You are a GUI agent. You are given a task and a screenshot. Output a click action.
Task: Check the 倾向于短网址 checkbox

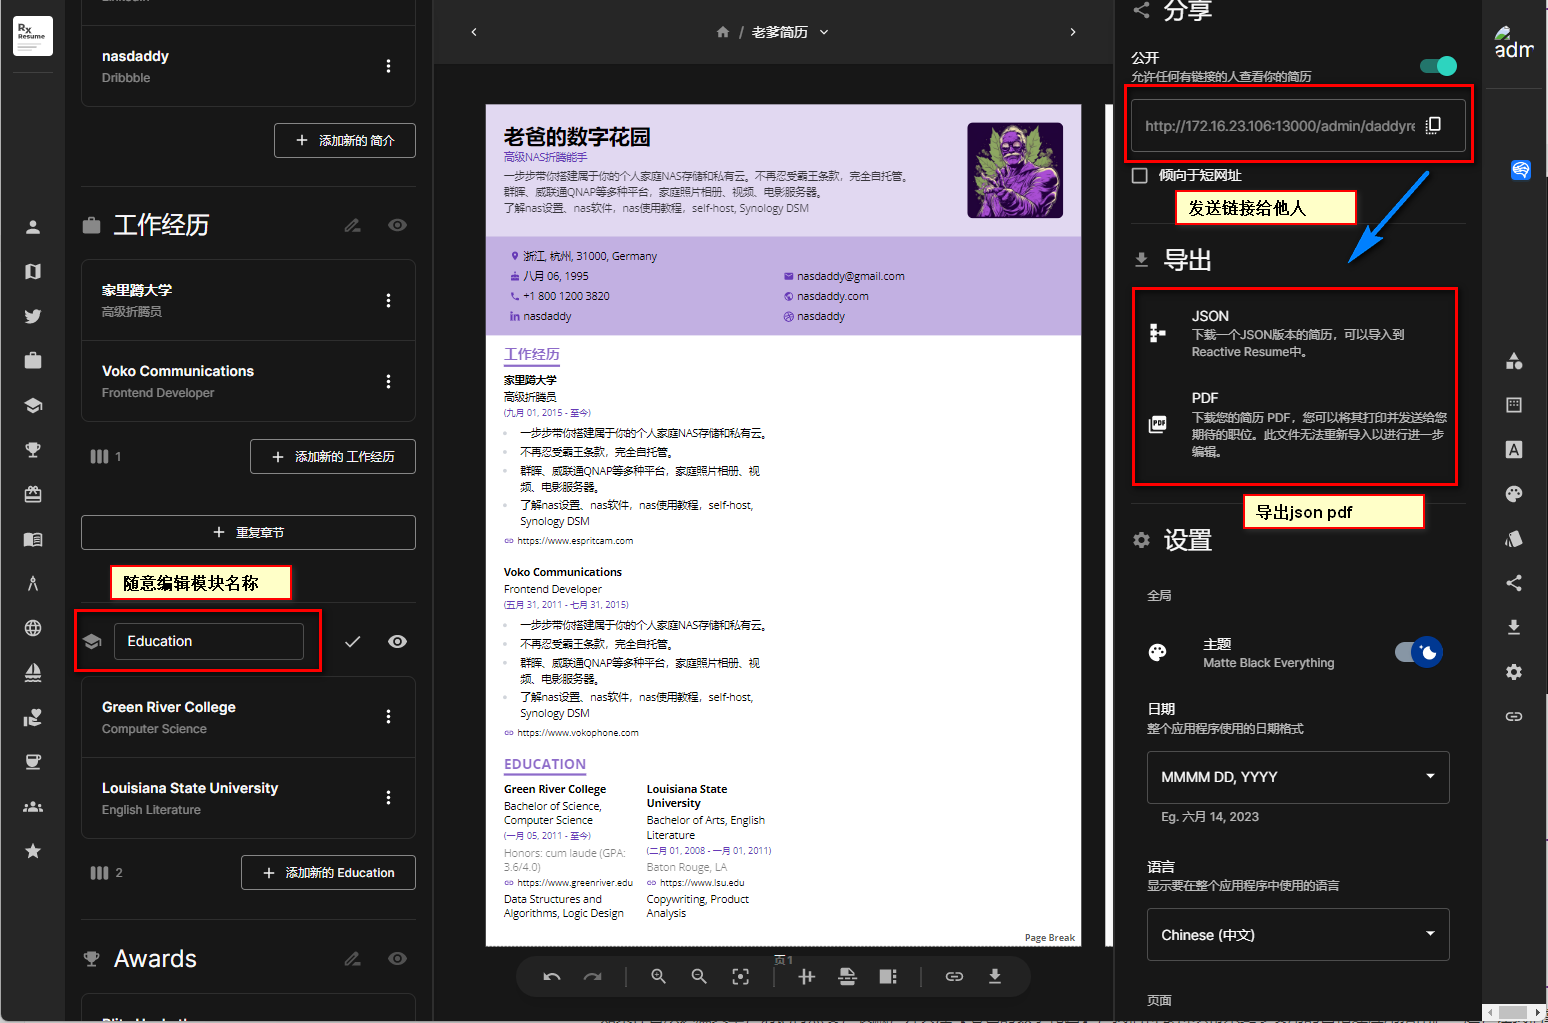pos(1139,175)
